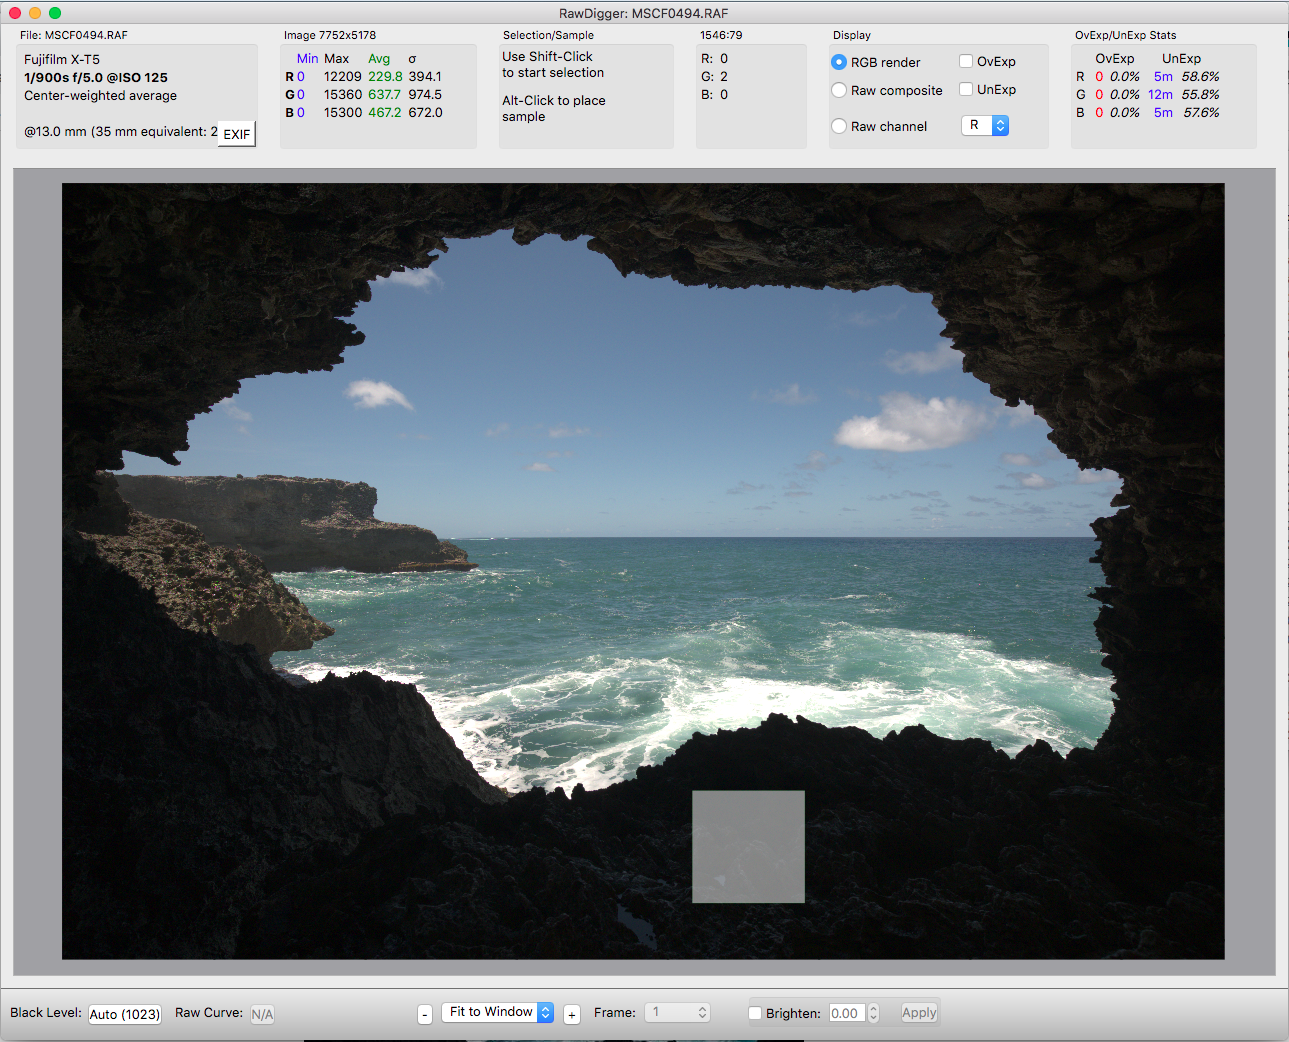The image size is (1289, 1042).
Task: Select the RGB render display mode
Action: coord(839,62)
